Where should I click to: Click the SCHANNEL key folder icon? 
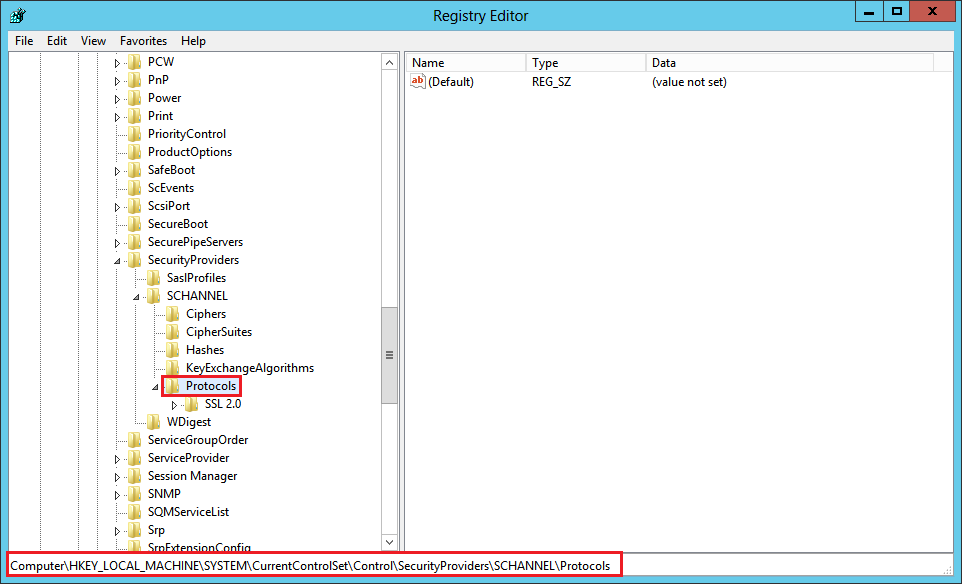(153, 295)
